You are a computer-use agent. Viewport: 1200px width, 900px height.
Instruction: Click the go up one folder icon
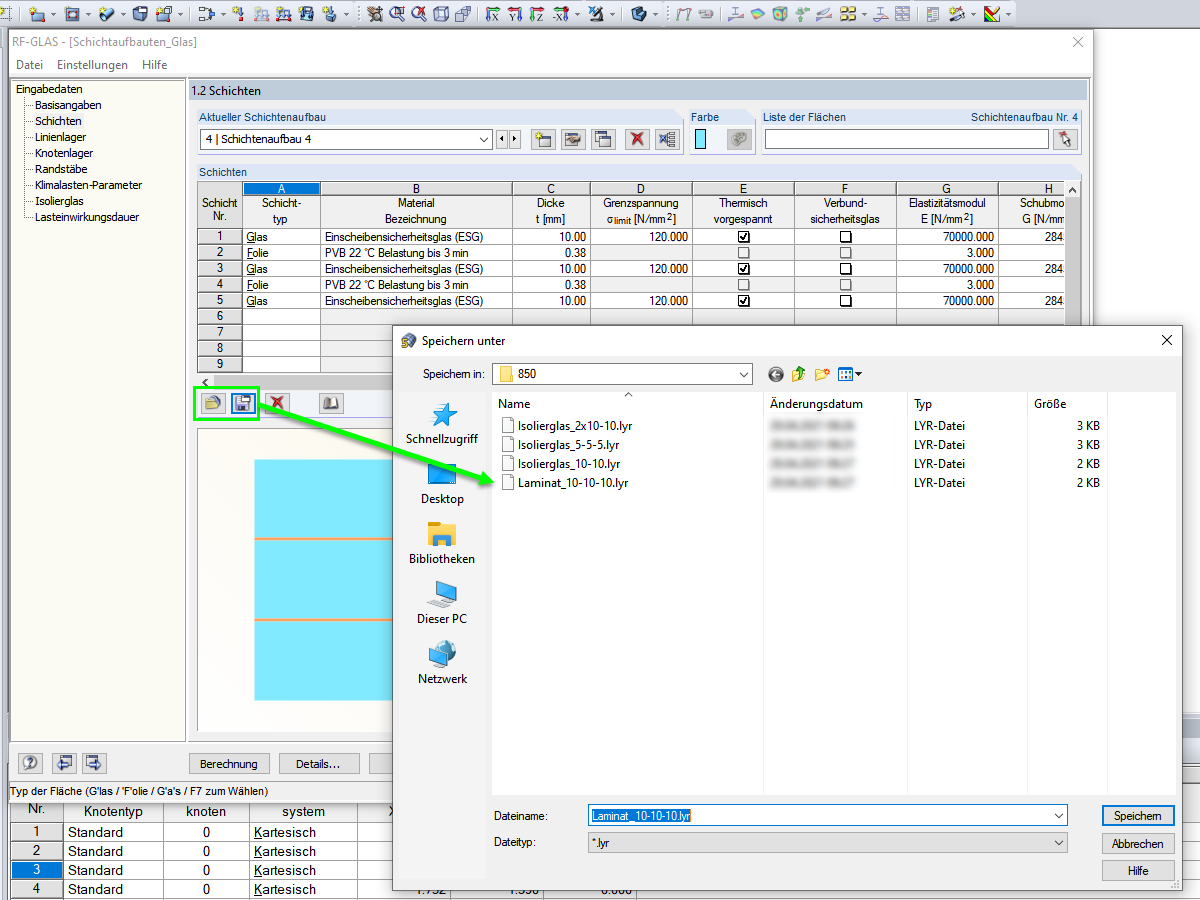[799, 374]
